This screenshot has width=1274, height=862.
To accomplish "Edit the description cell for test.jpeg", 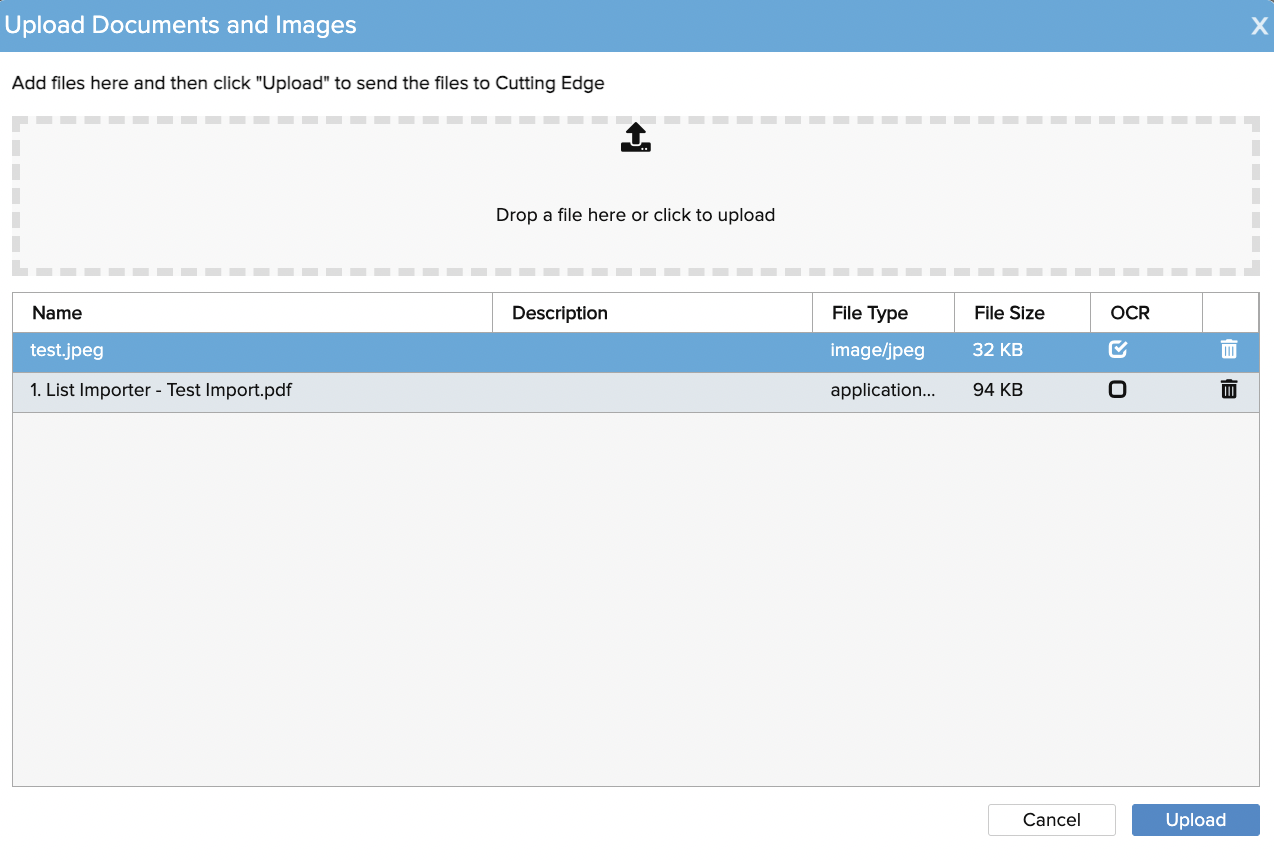I will point(652,351).
